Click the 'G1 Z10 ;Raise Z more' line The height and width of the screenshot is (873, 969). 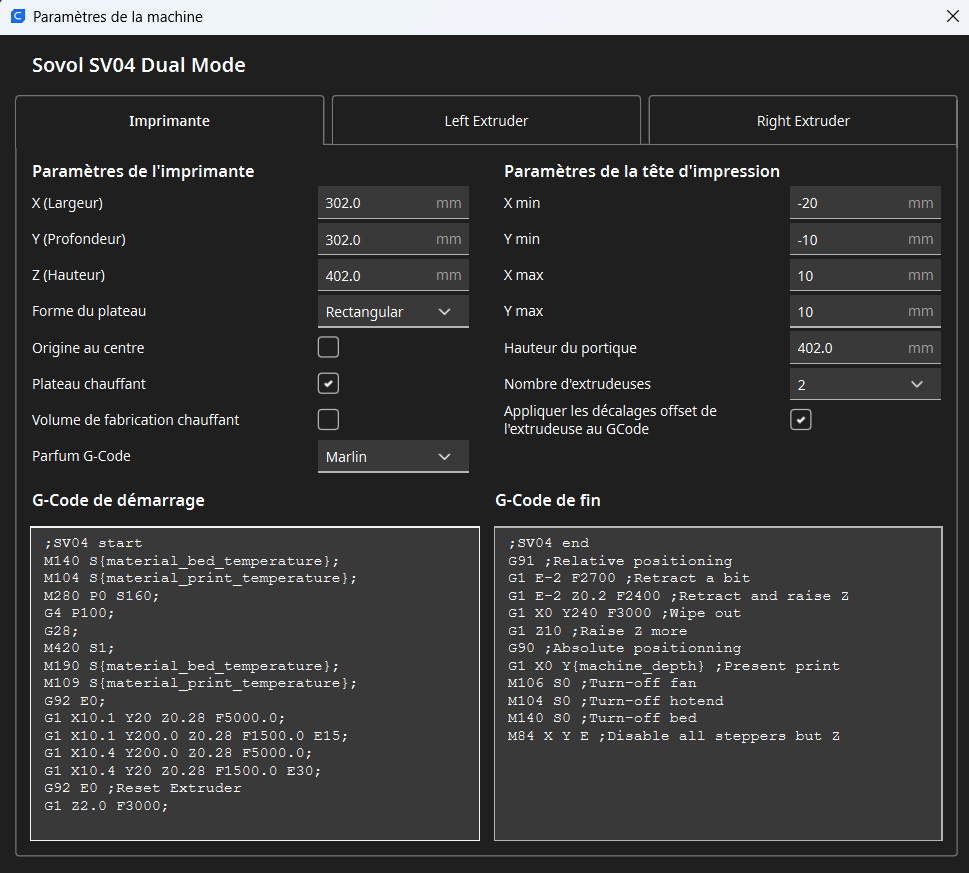pos(598,631)
